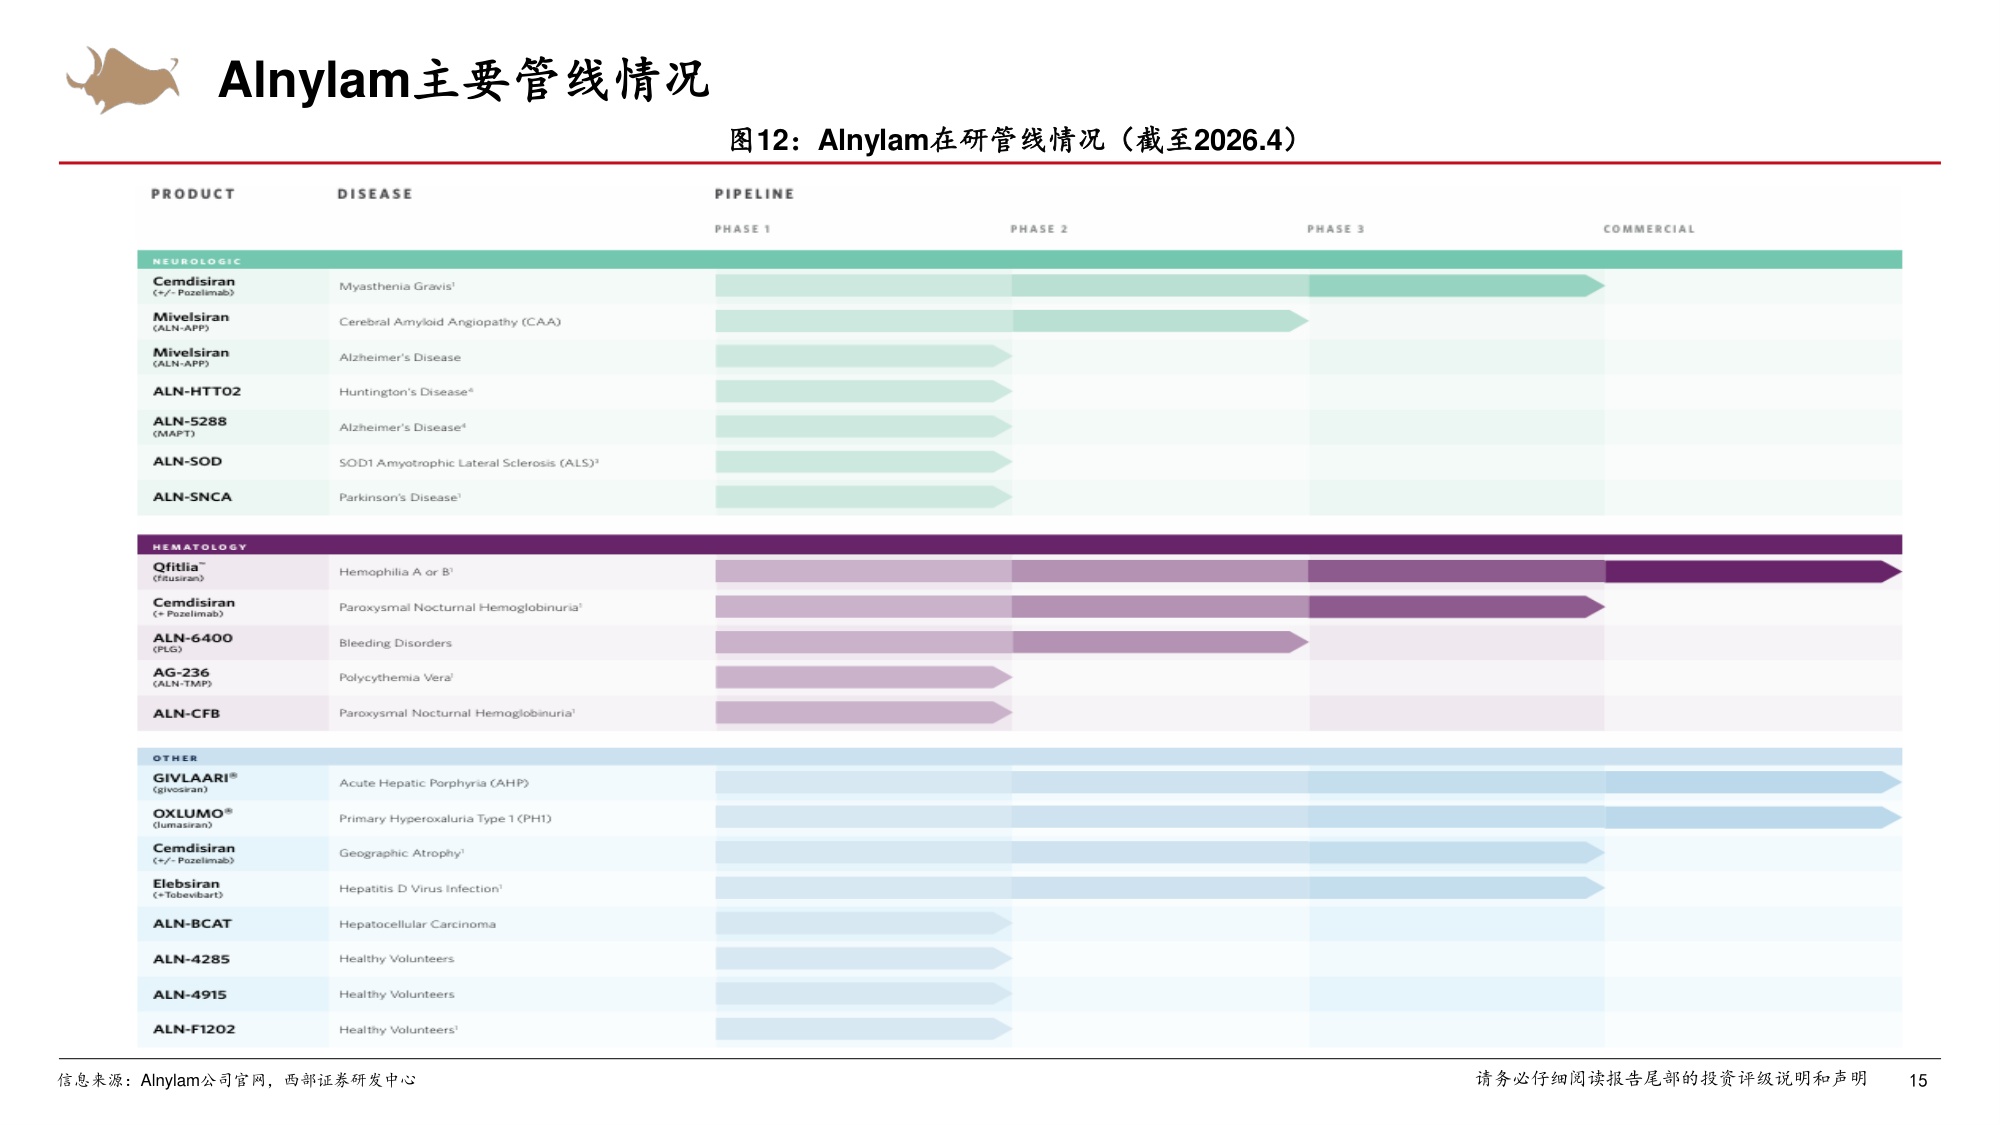
Task: Click 'Bleeding Disorders' cell
Action: coord(395,643)
